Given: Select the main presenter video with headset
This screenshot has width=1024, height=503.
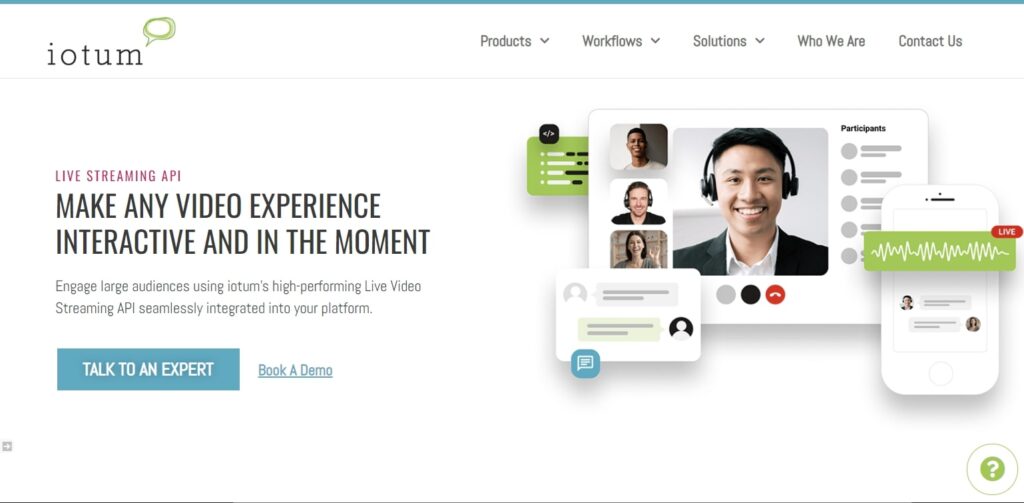Looking at the screenshot, I should click(x=750, y=201).
